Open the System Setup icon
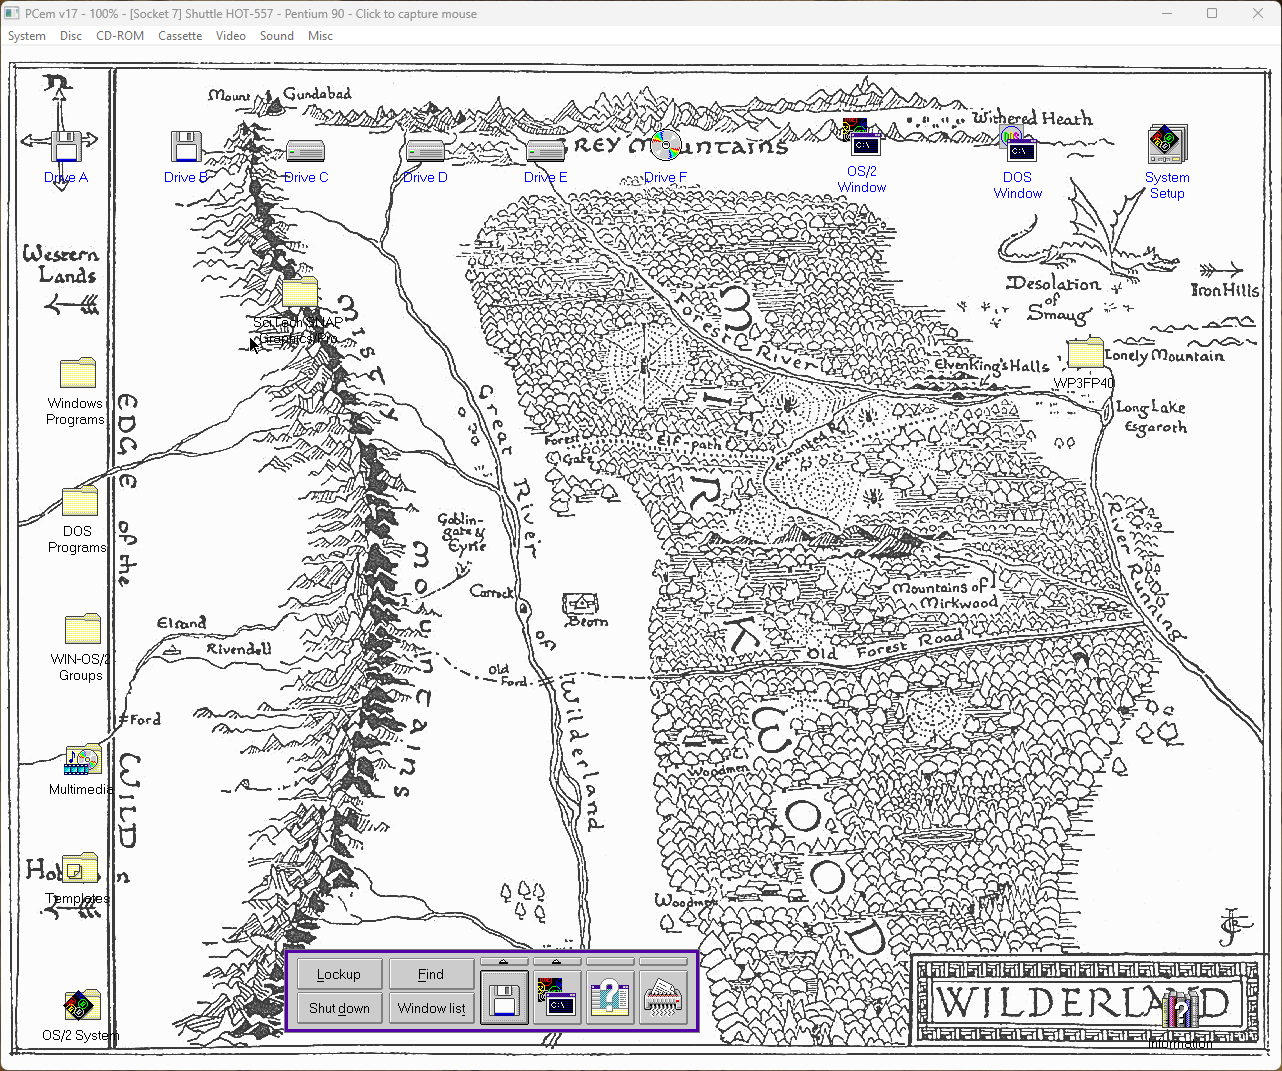This screenshot has height=1071, width=1282. (x=1167, y=144)
